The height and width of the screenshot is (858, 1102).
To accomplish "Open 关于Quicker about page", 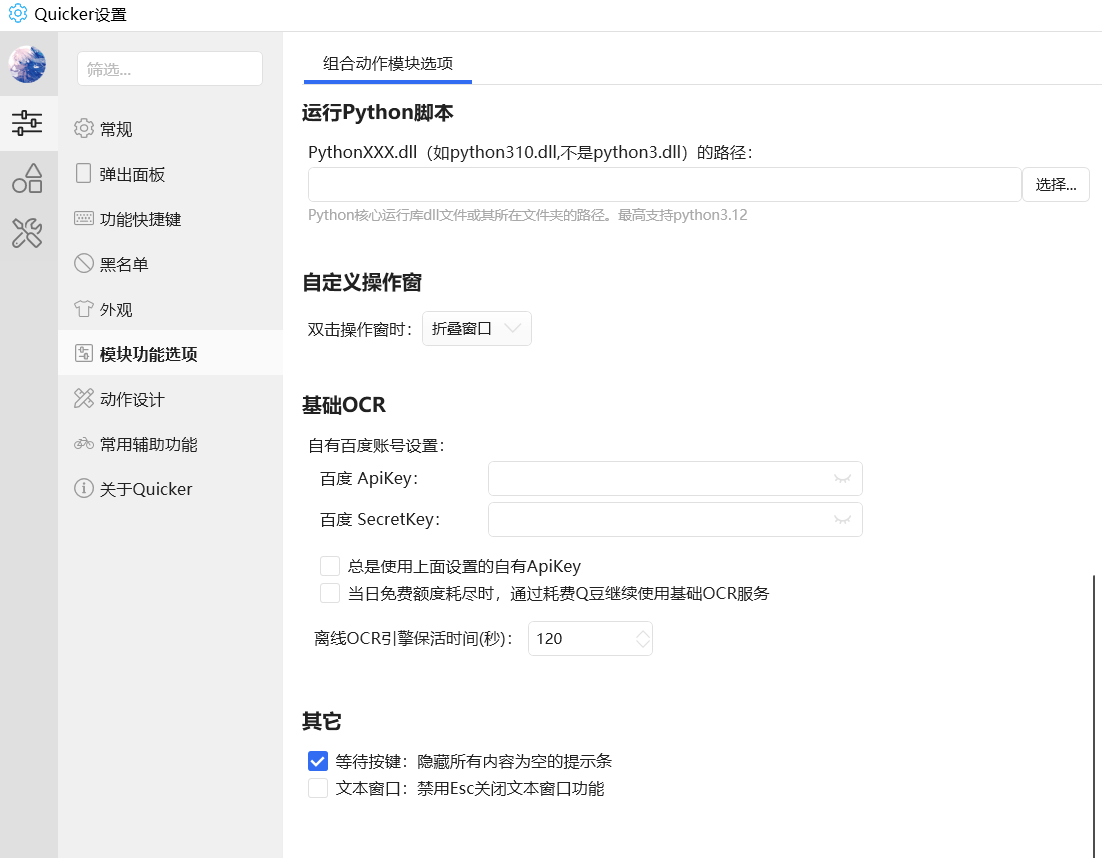I will tap(145, 489).
